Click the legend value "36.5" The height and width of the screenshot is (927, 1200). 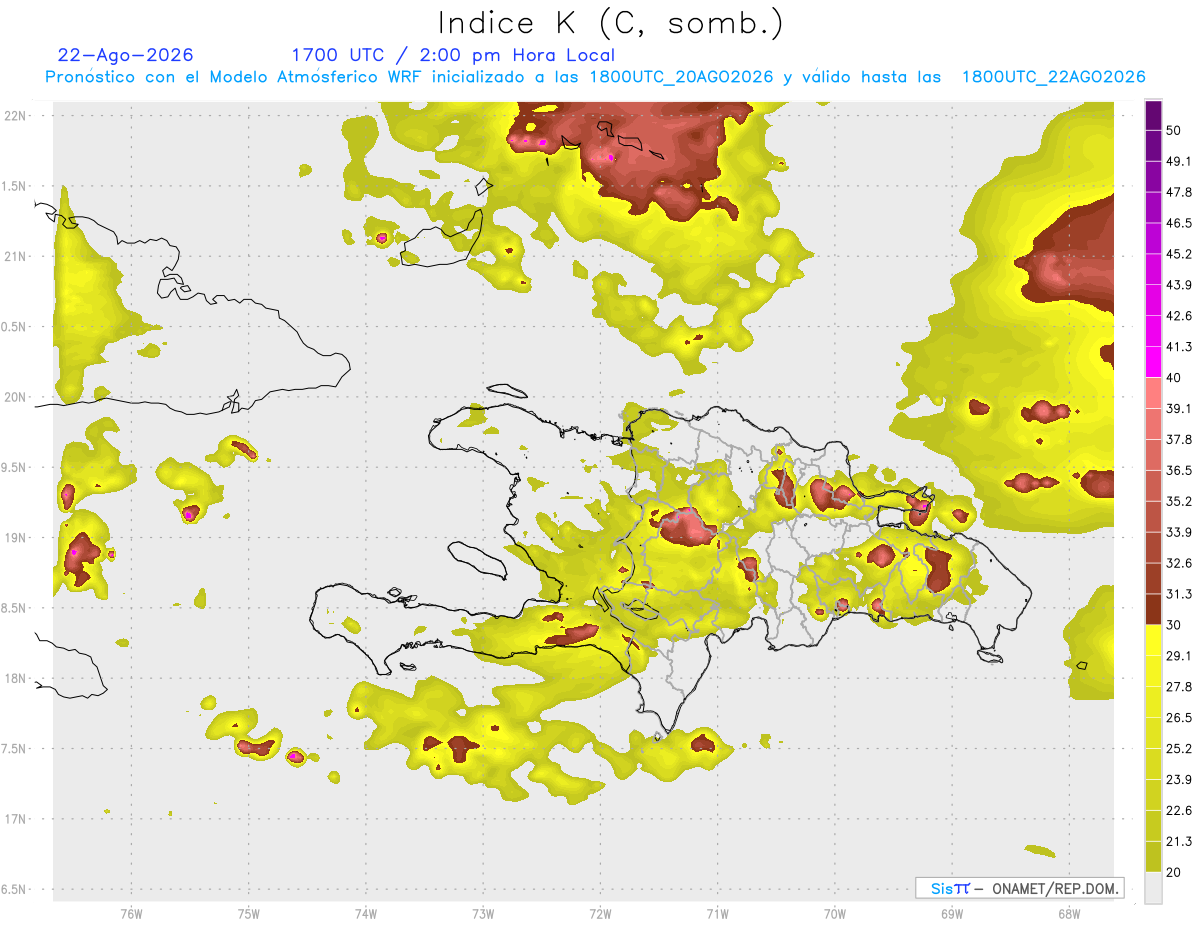pyautogui.click(x=1179, y=470)
